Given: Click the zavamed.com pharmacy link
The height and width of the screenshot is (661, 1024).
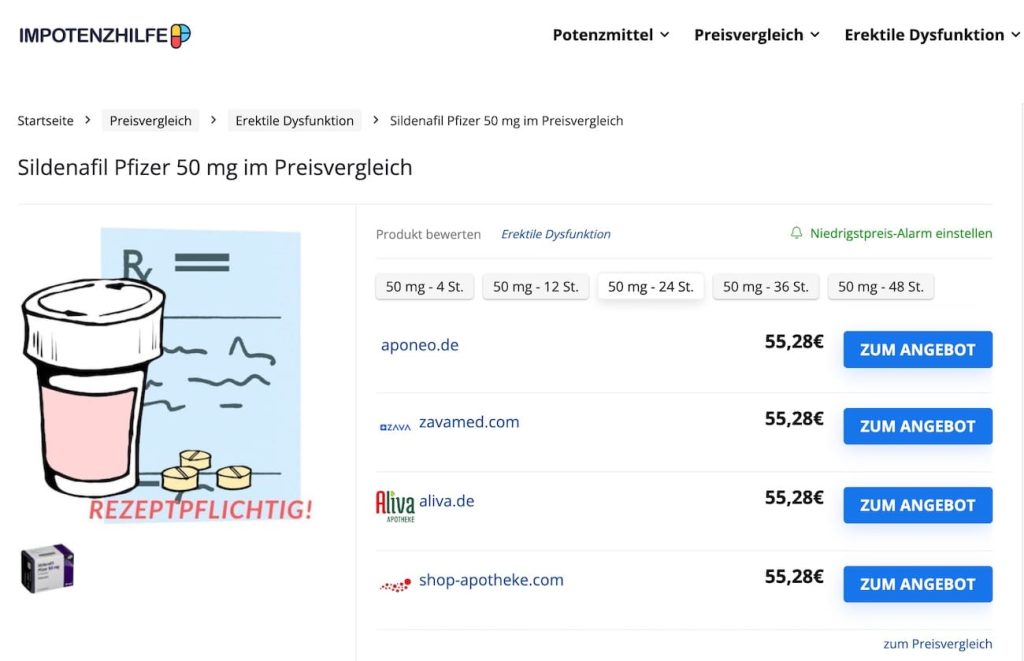Looking at the screenshot, I should pyautogui.click(x=469, y=421).
